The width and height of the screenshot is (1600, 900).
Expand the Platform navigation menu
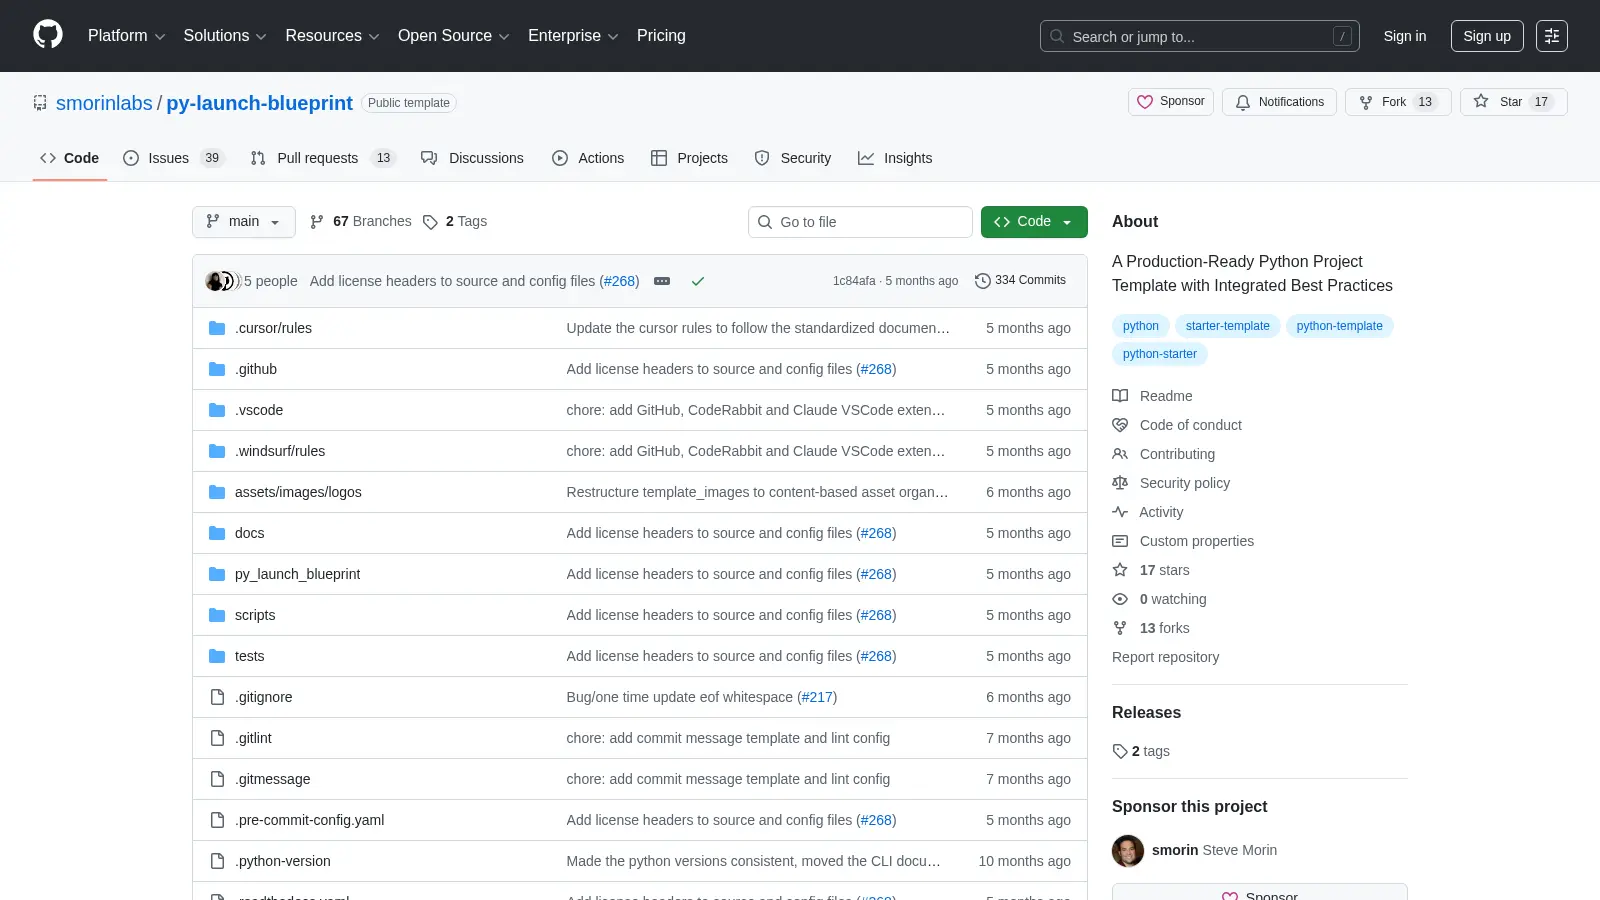tap(126, 36)
